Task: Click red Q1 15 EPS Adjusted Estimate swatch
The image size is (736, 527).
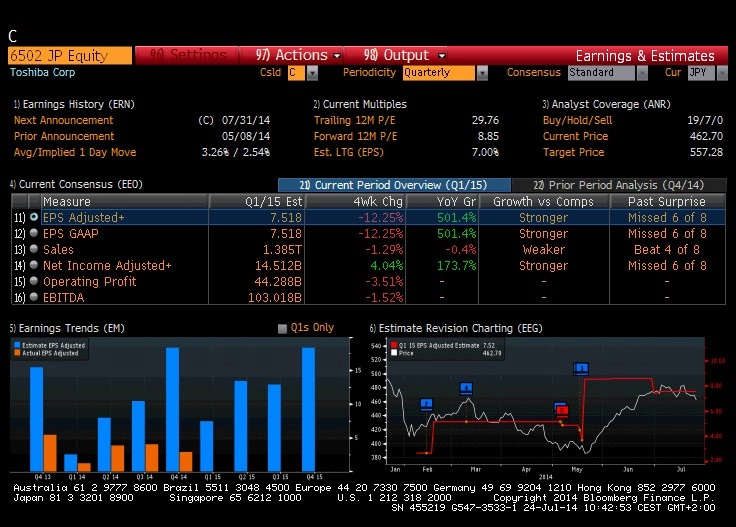Action: (x=394, y=345)
